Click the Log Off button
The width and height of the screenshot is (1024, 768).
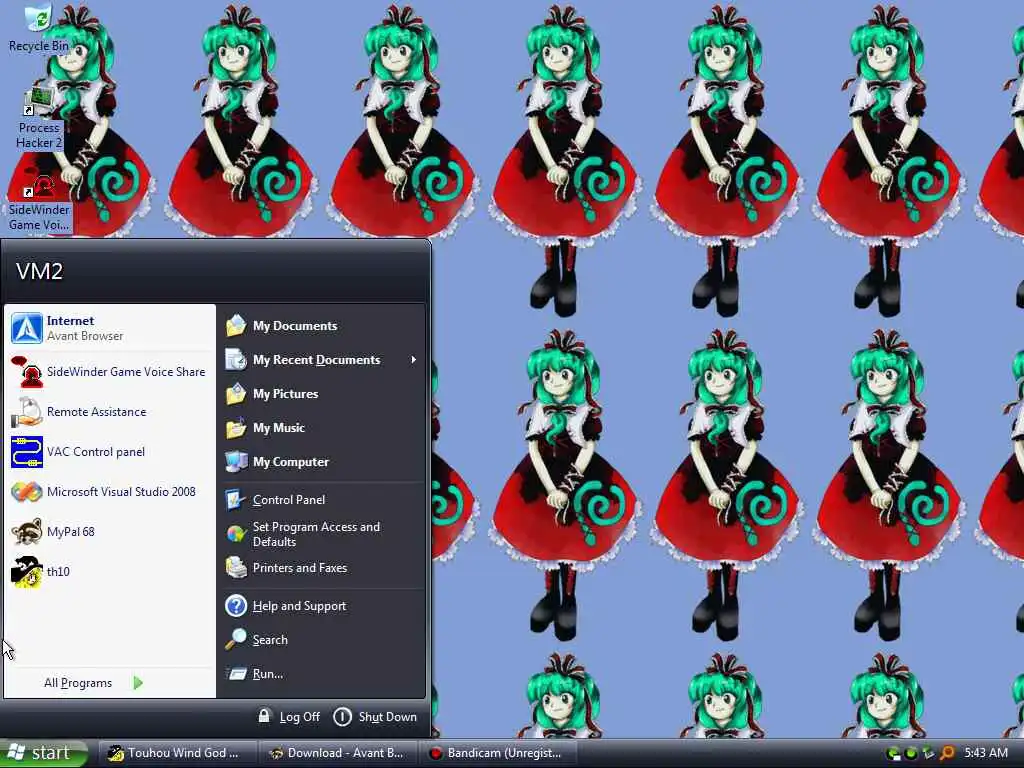[289, 716]
